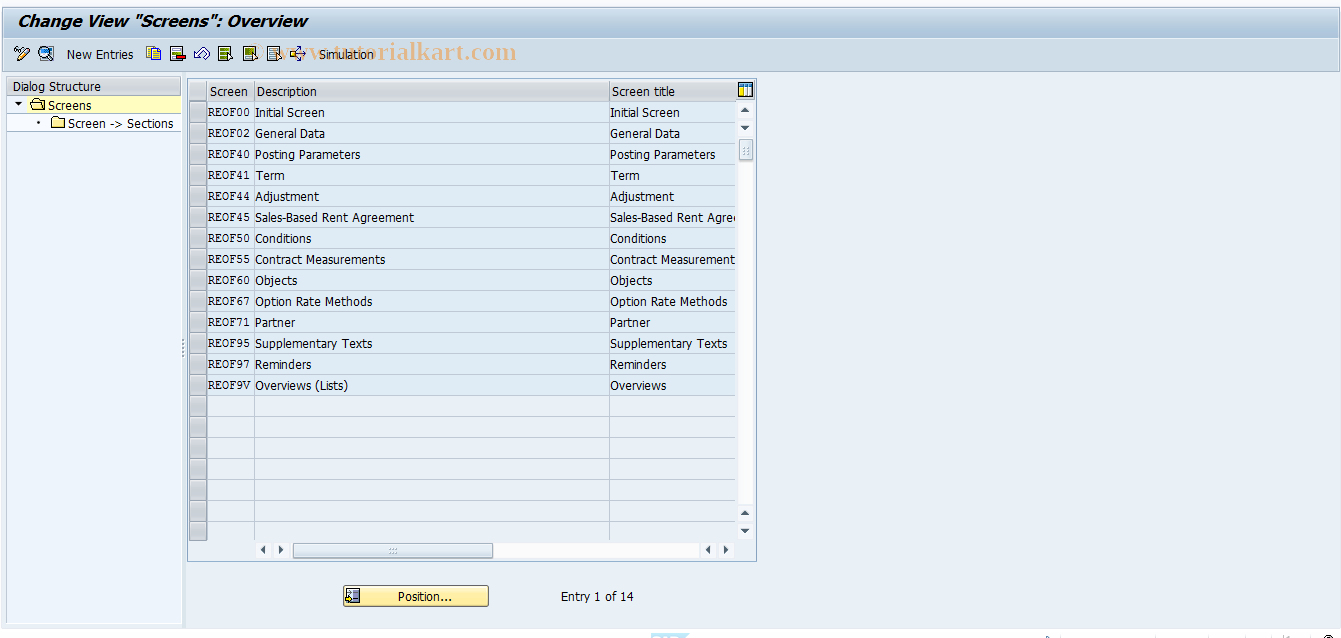Click the Description column header
Screen dimensions: 1341x638
tap(431, 91)
